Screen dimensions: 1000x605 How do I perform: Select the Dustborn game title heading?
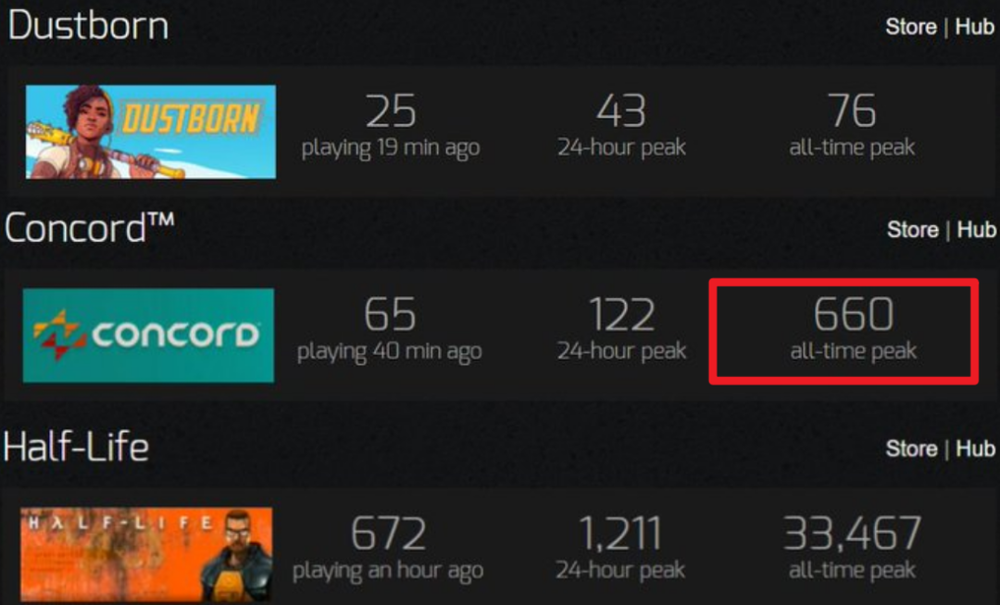coord(88,26)
